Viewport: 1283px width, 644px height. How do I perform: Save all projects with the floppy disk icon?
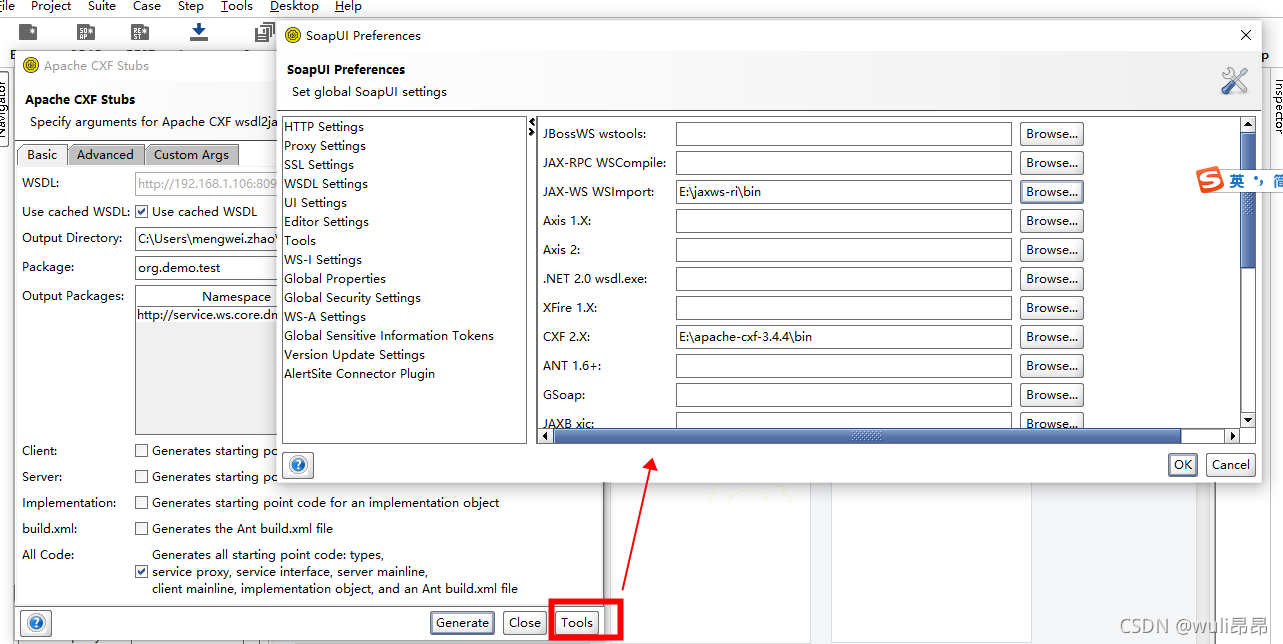tap(262, 32)
